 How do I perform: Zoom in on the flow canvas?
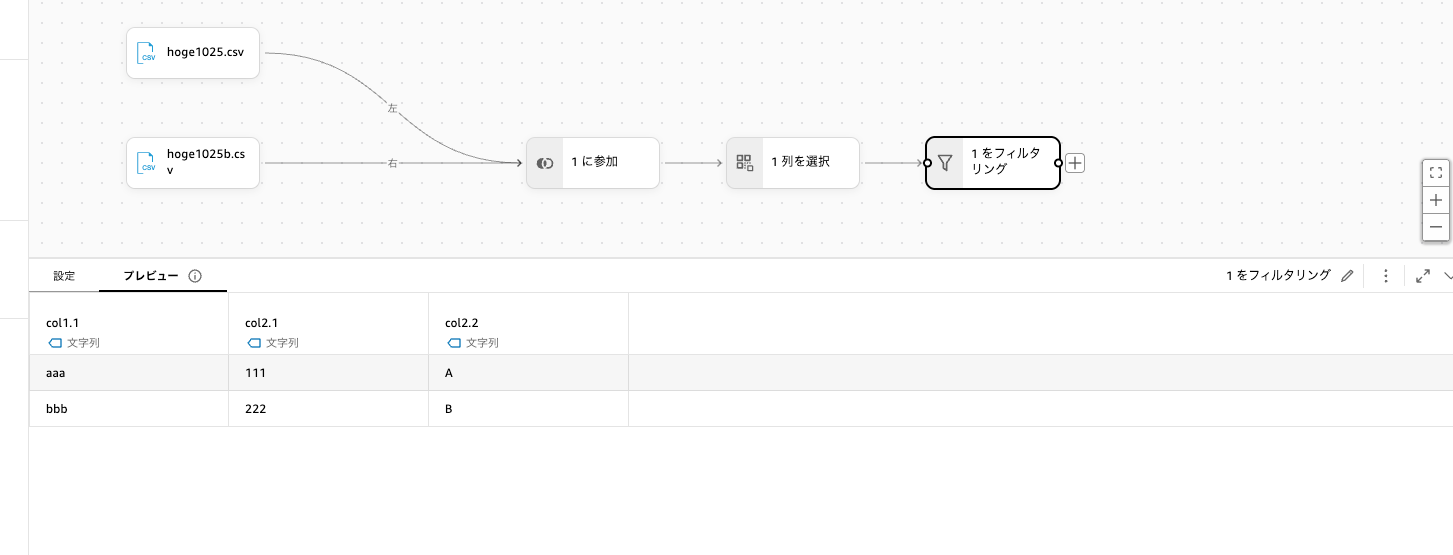pyautogui.click(x=1436, y=200)
